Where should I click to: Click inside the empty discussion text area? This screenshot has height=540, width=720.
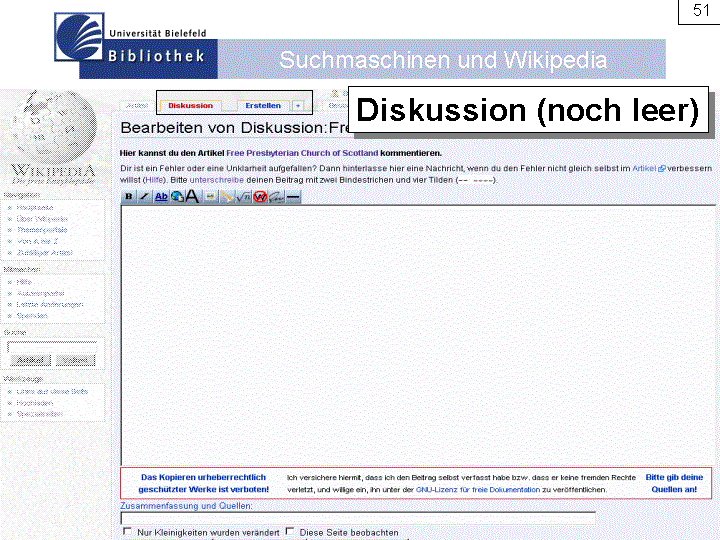pos(418,335)
